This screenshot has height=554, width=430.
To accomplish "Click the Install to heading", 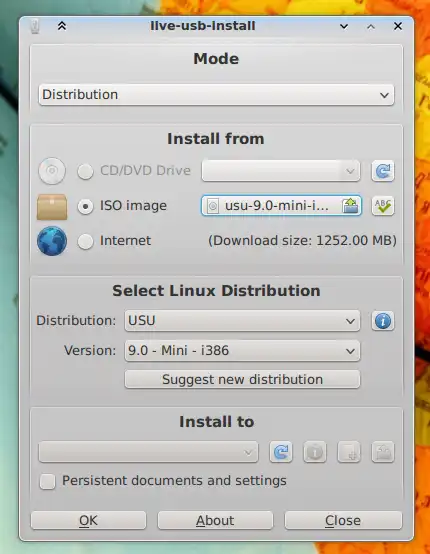I will tap(217, 422).
